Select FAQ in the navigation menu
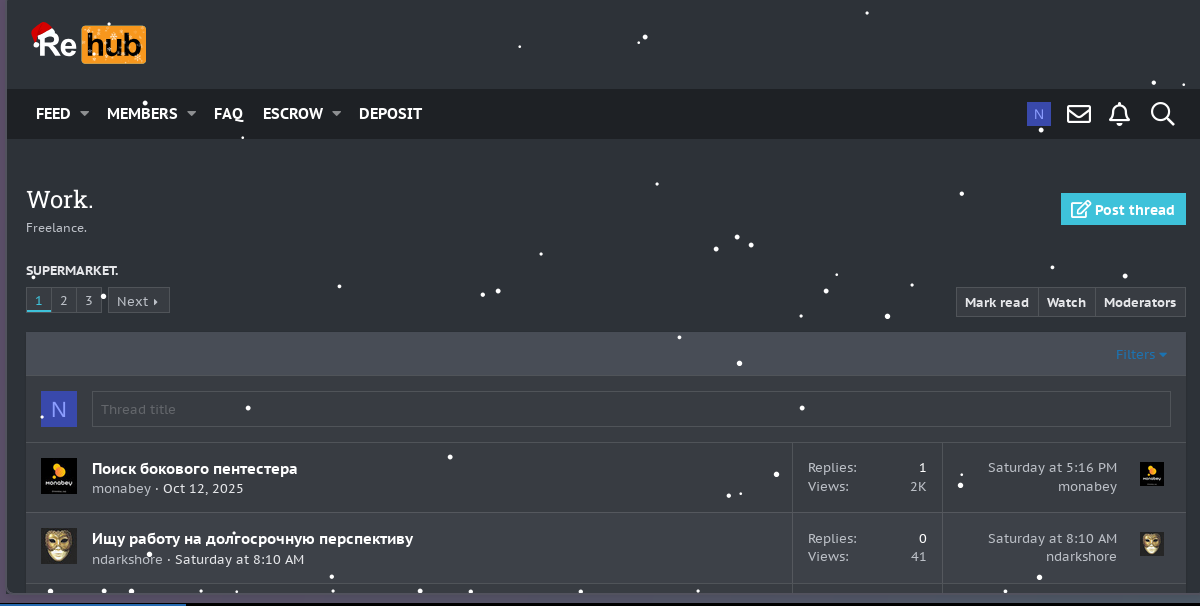This screenshot has height=606, width=1200. (x=229, y=113)
